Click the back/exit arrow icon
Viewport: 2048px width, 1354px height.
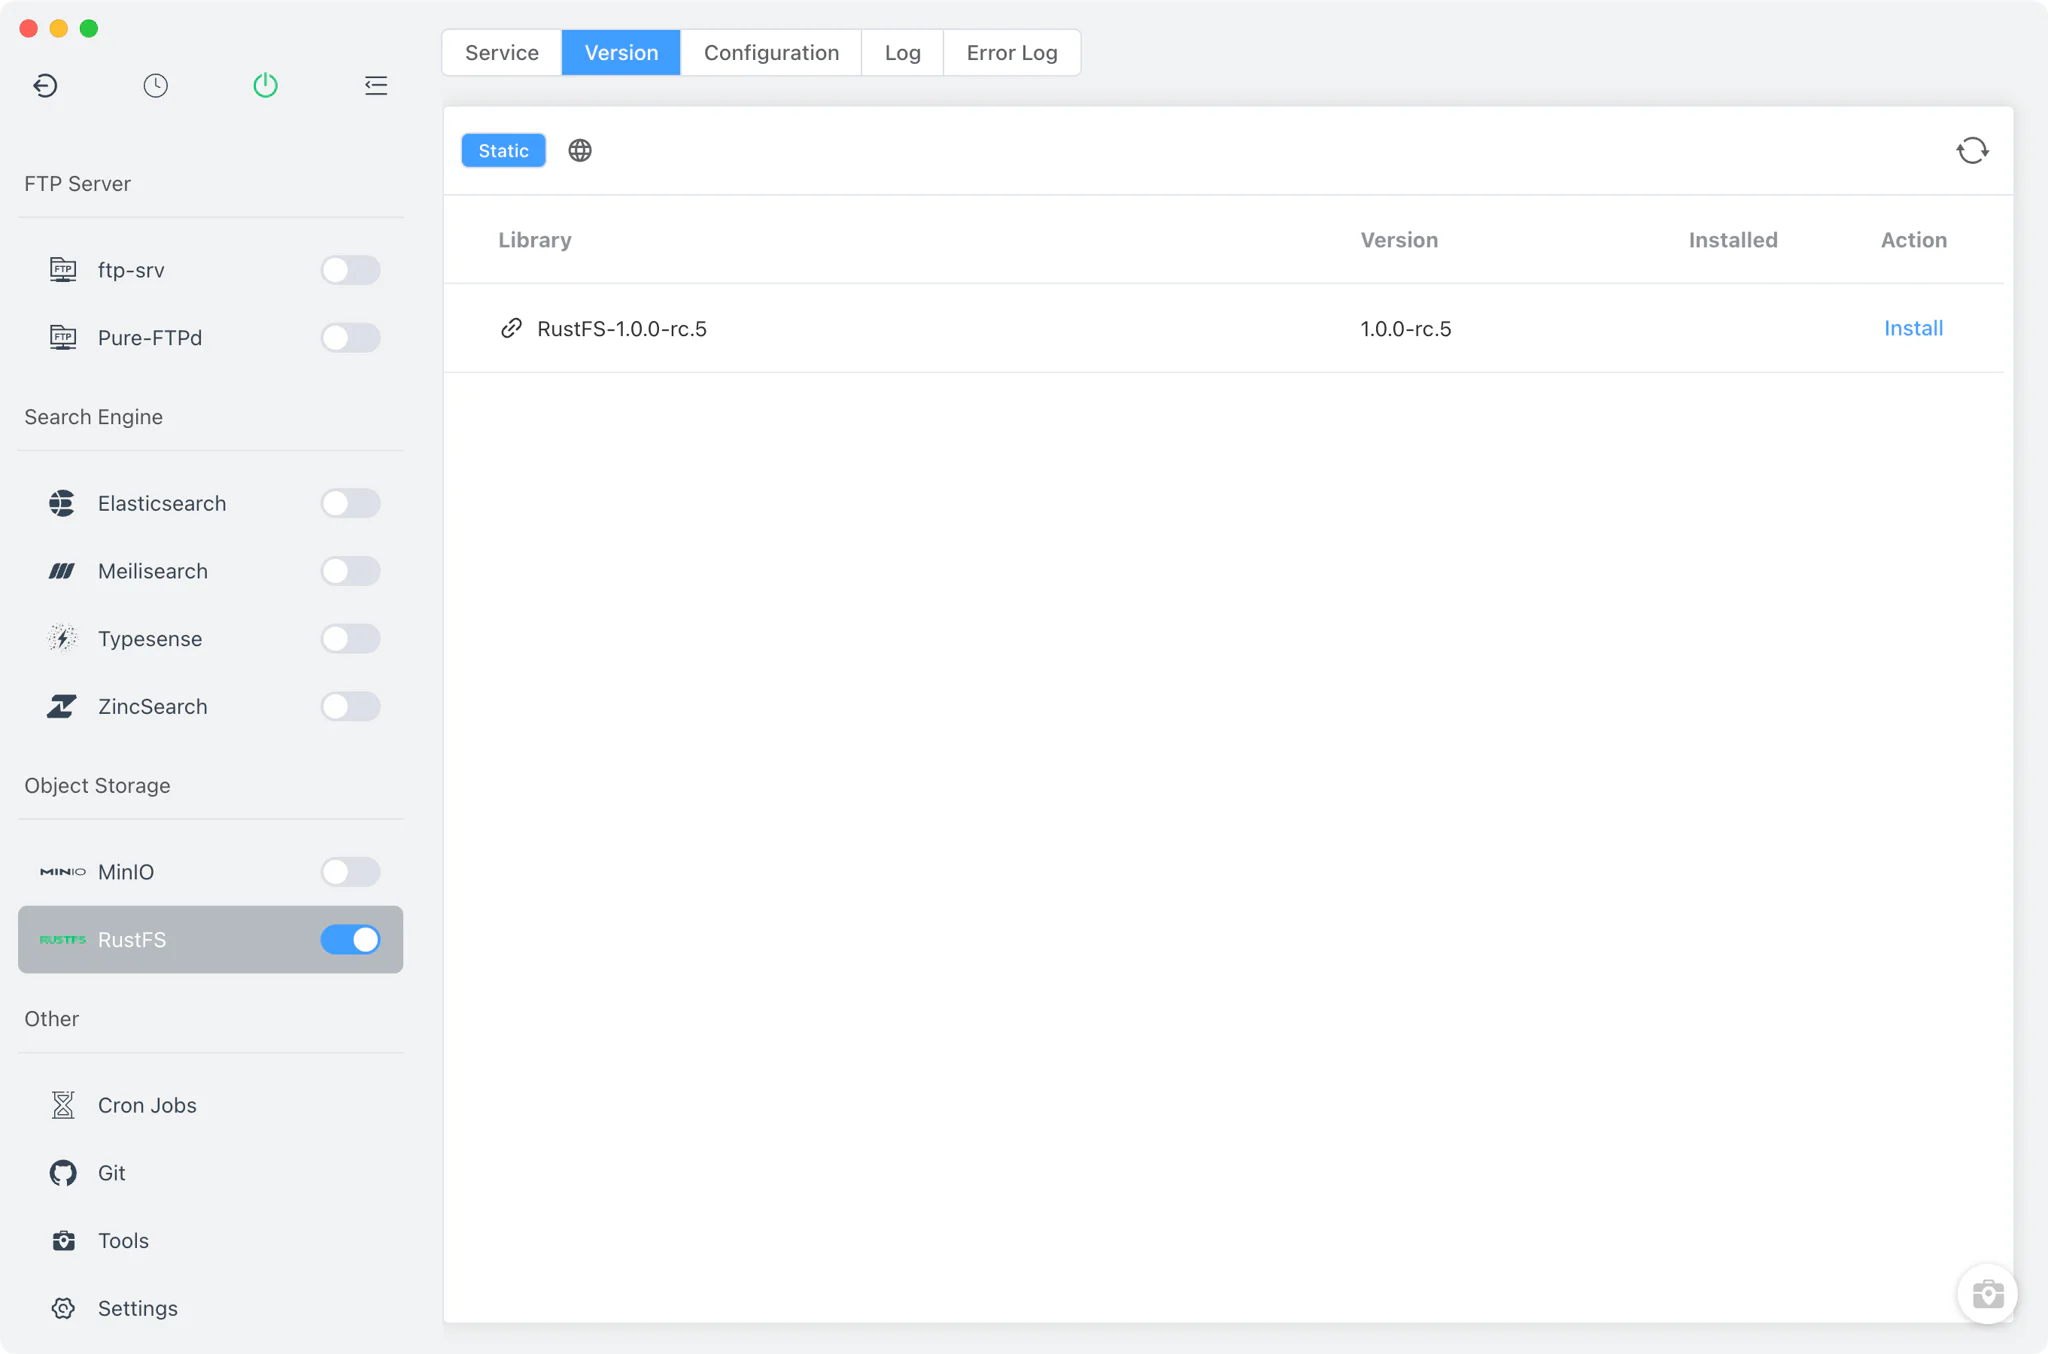[45, 86]
